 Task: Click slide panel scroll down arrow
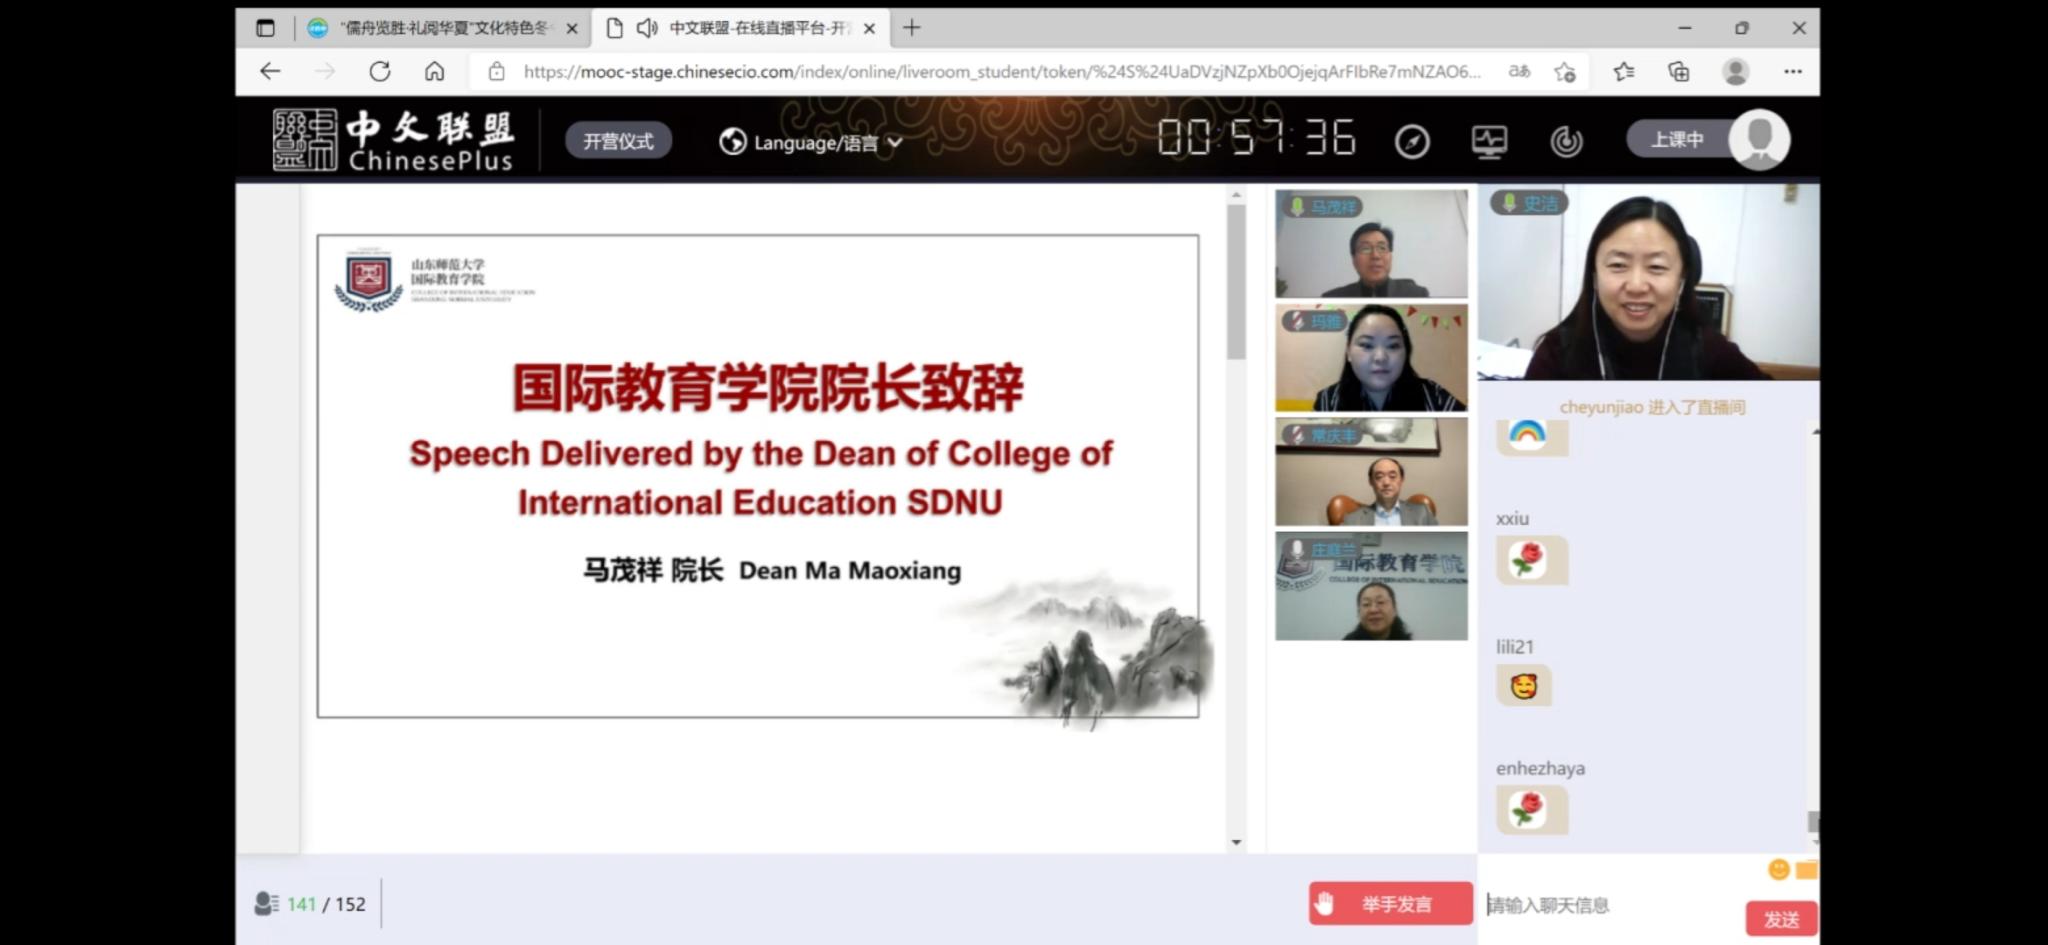(1236, 842)
